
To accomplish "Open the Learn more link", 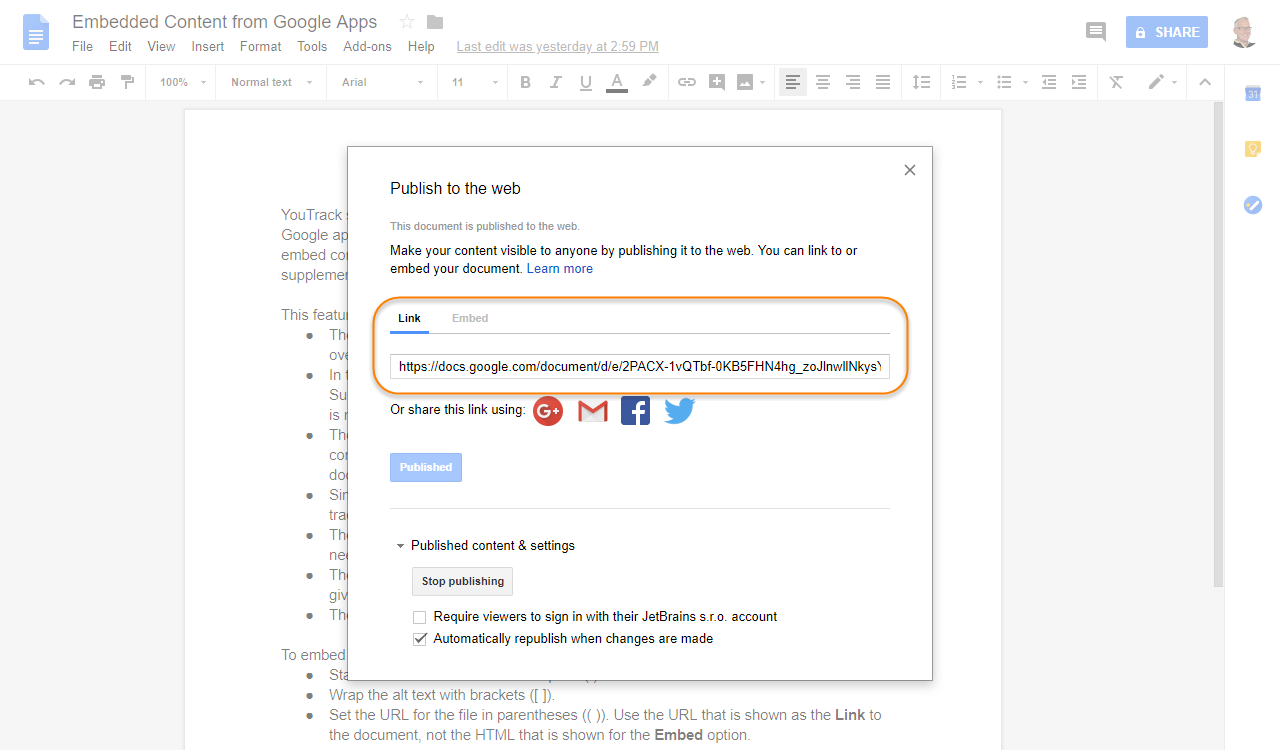I will pos(559,268).
